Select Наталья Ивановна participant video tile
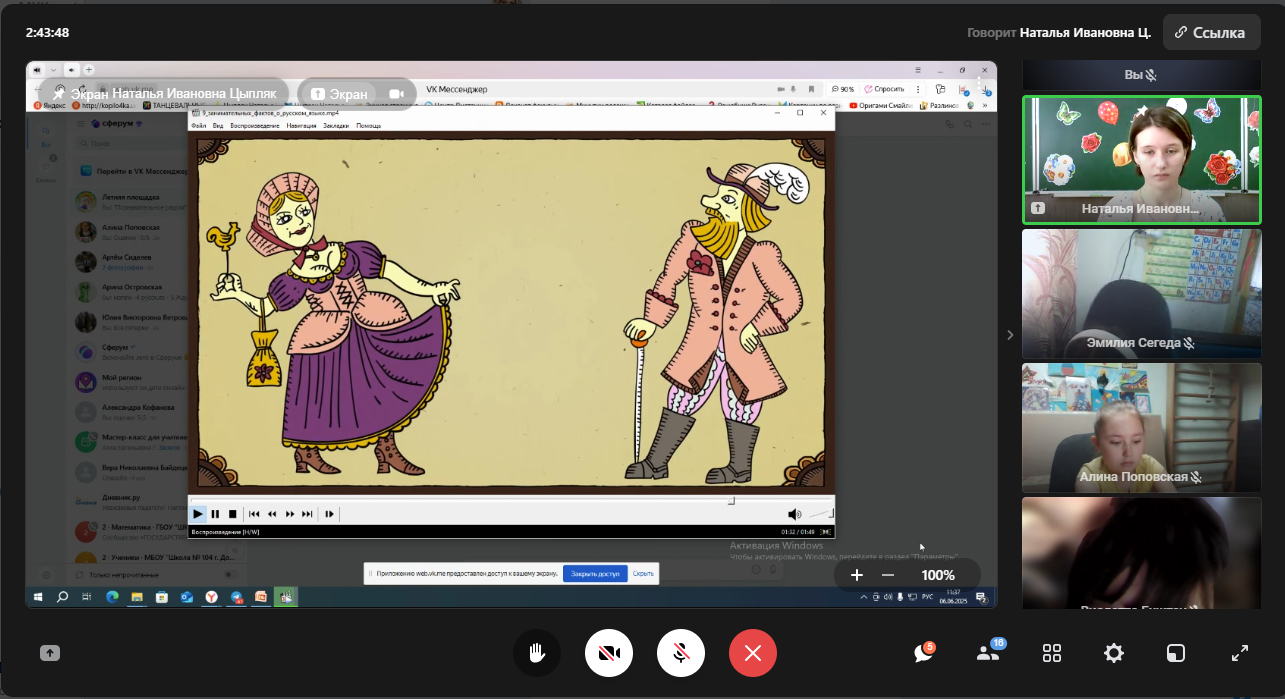1285x699 pixels. click(1141, 159)
